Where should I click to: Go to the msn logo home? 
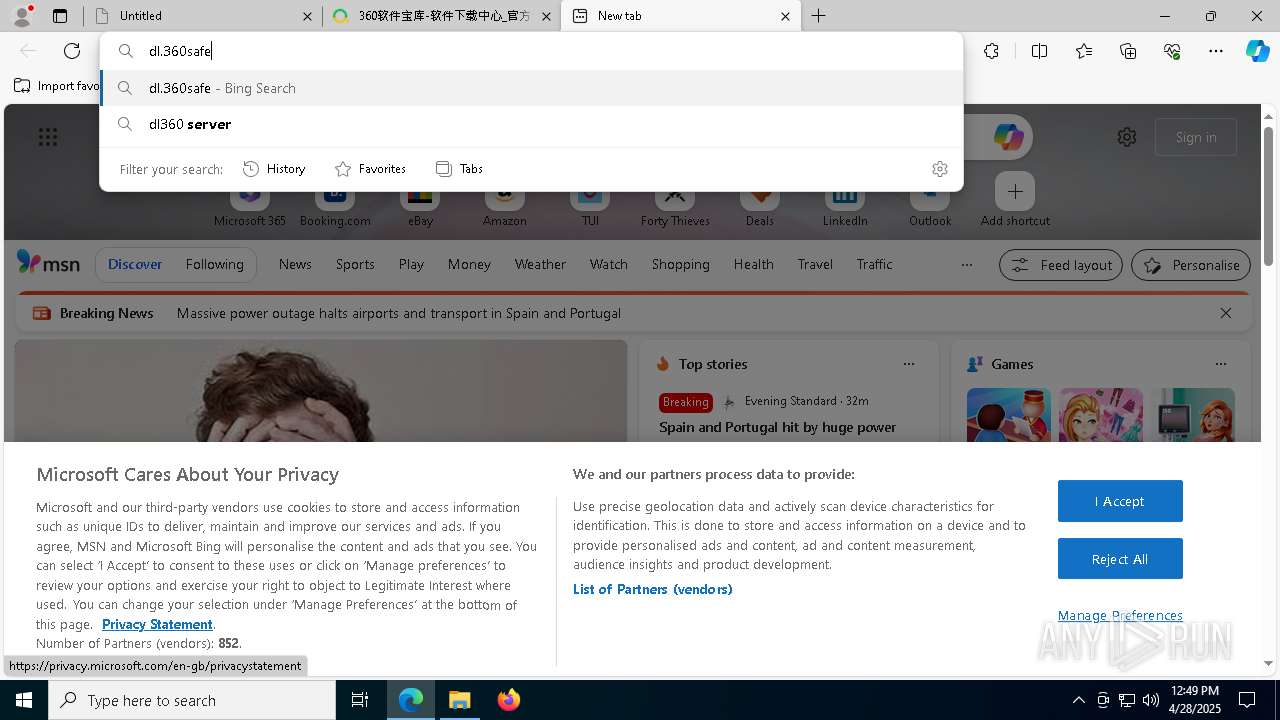[x=48, y=263]
